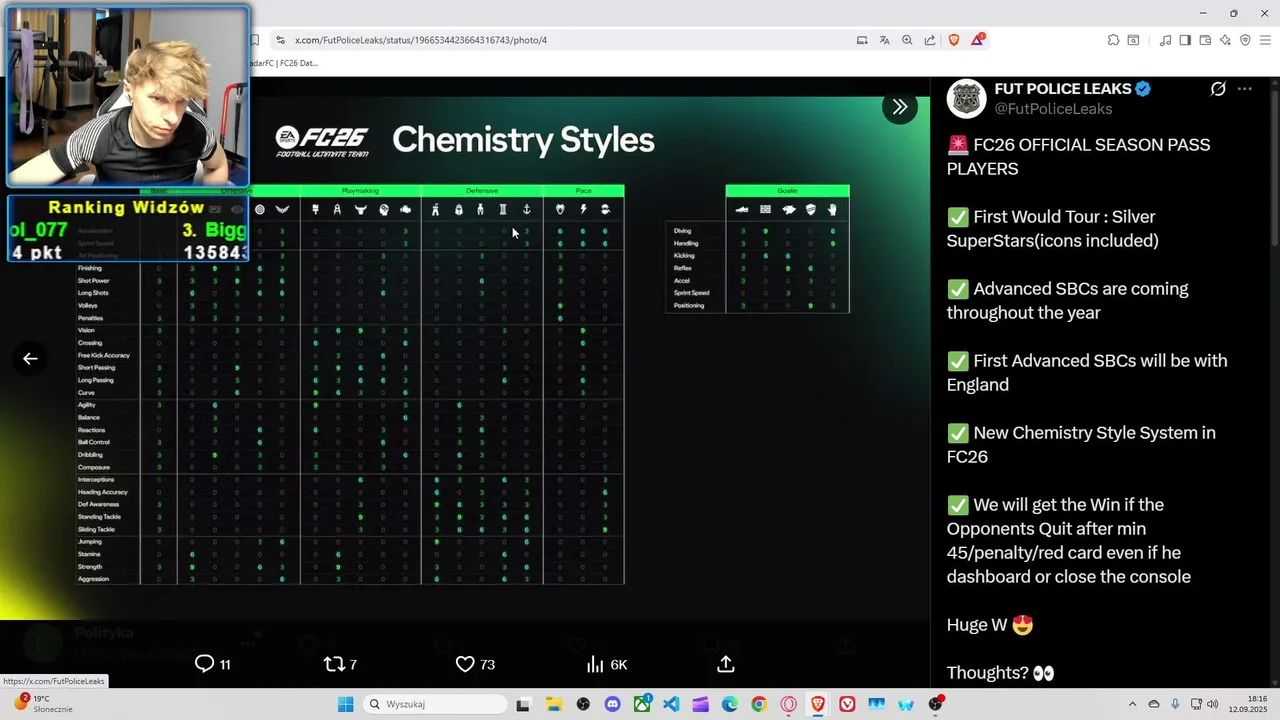Open FUT POLICE LEAKS profile avatar
The width and height of the screenshot is (1280, 720).
coord(967,99)
